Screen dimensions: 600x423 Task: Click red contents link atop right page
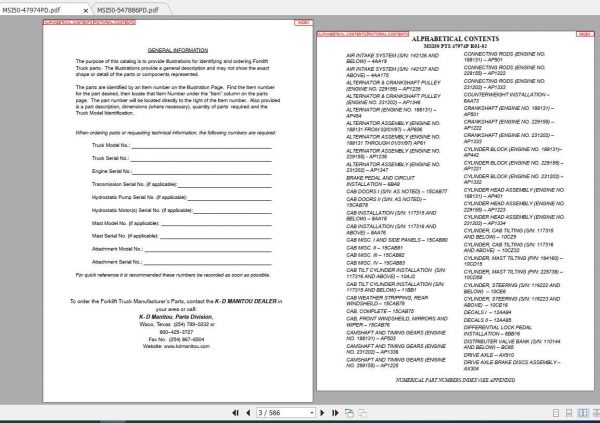pos(363,34)
